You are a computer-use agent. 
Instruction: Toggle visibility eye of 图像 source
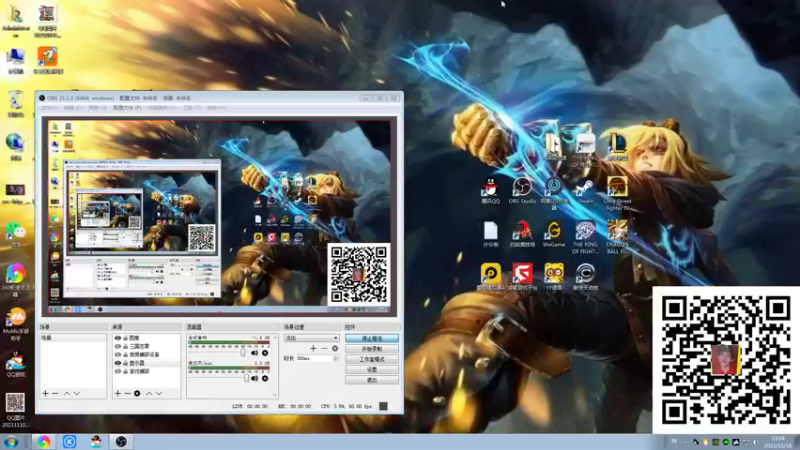(118, 338)
